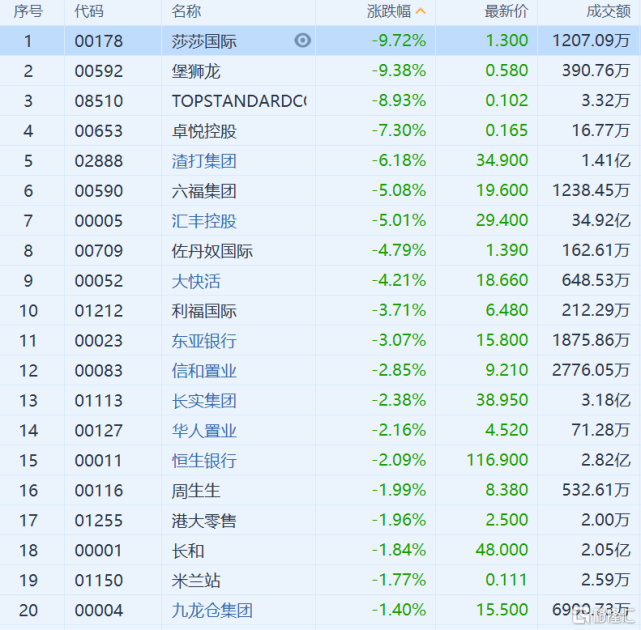Click the watch eye icon beside 莎莎国际
641x630 pixels.
click(x=303, y=40)
